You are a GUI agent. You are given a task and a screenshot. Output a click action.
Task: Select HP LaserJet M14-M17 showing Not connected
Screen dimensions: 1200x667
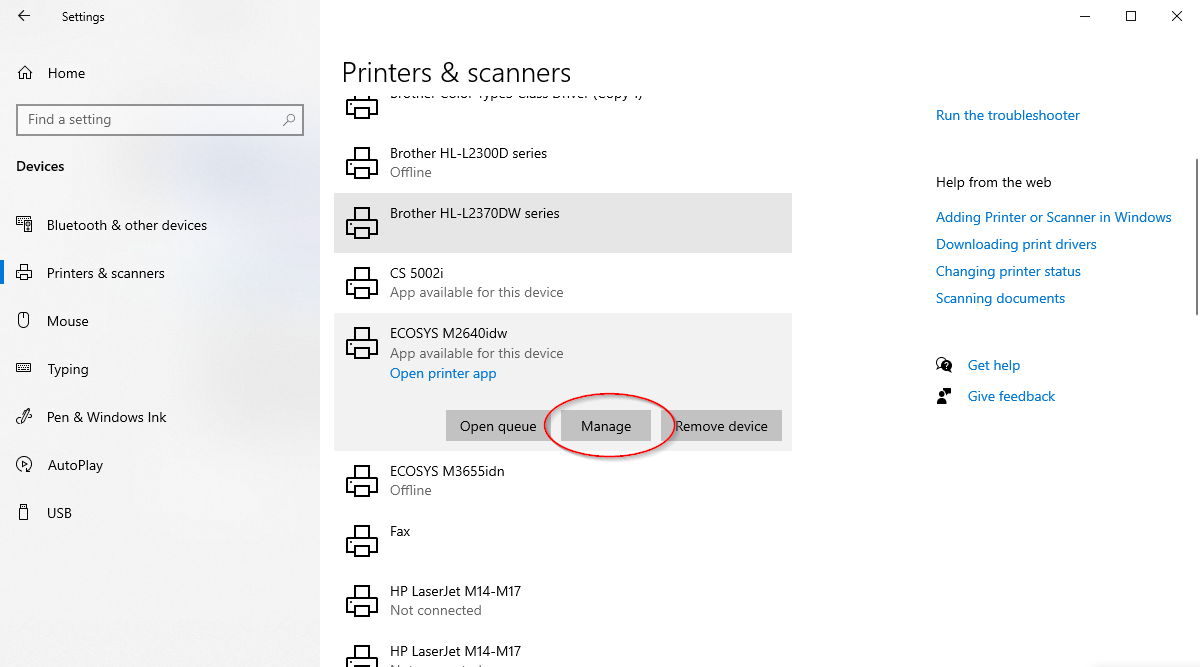pyautogui.click(x=563, y=601)
